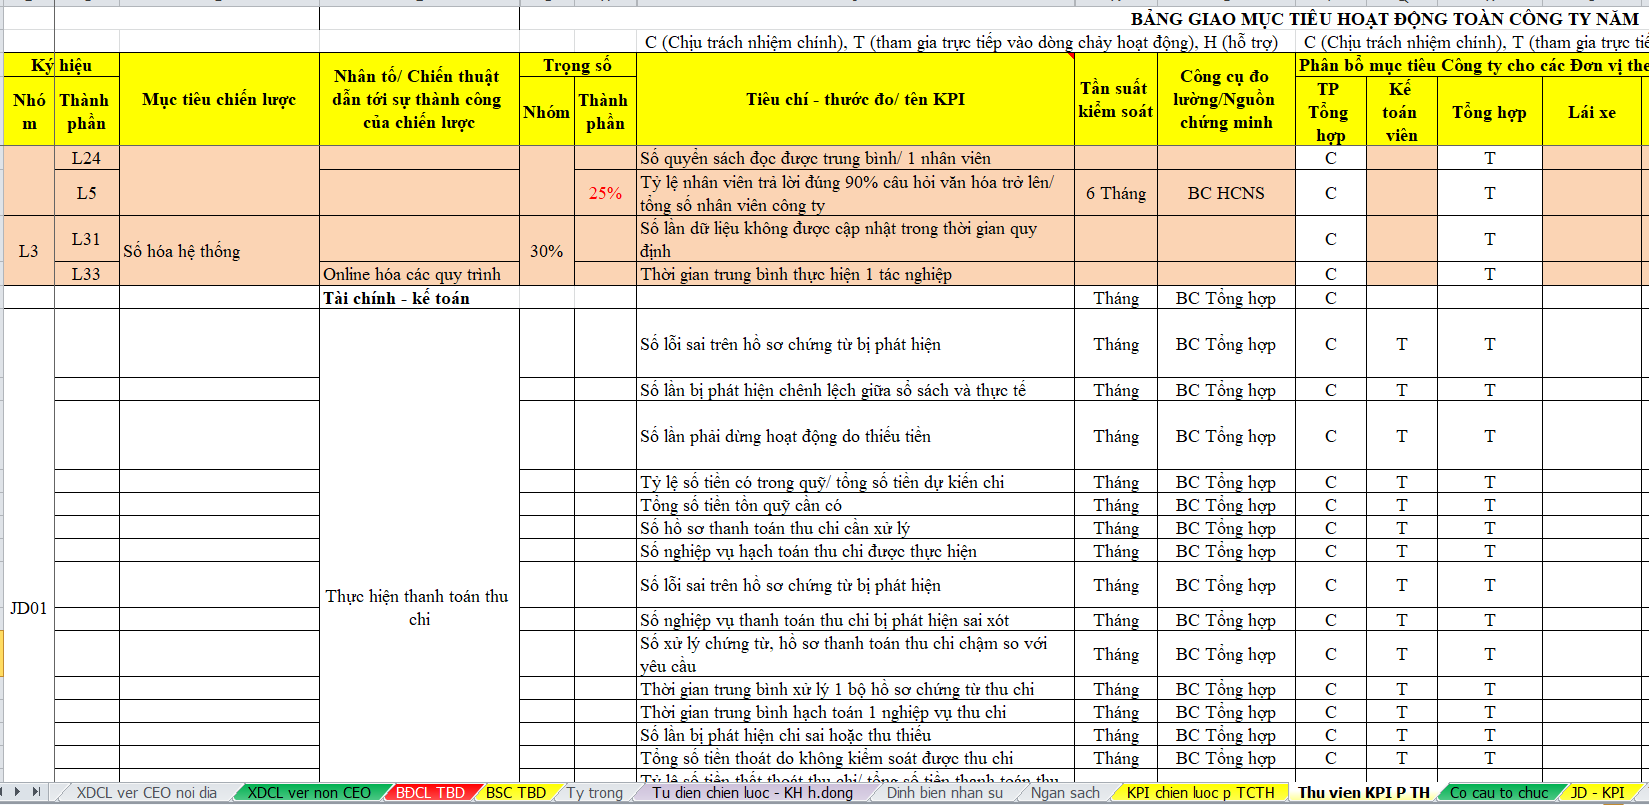Open the JD - KPI sheet tab
Screen dimensions: 1649x805
click(1597, 793)
